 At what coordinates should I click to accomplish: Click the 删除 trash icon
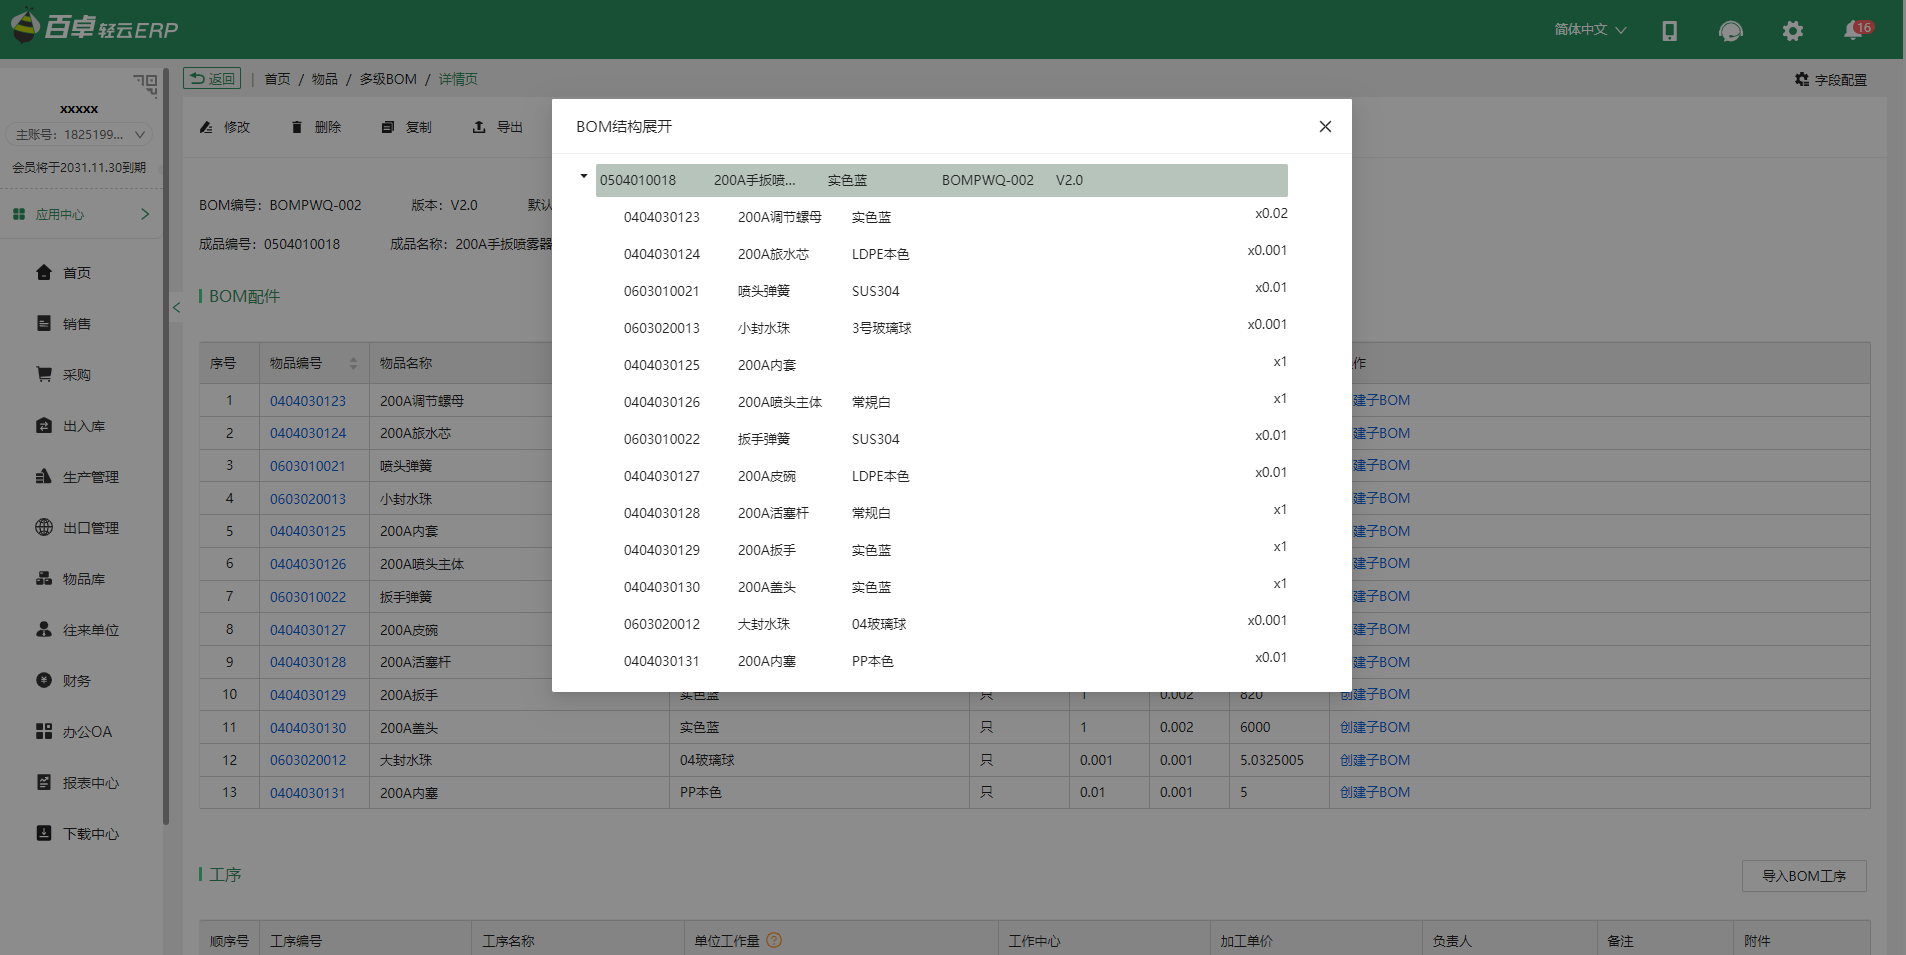pos(297,127)
